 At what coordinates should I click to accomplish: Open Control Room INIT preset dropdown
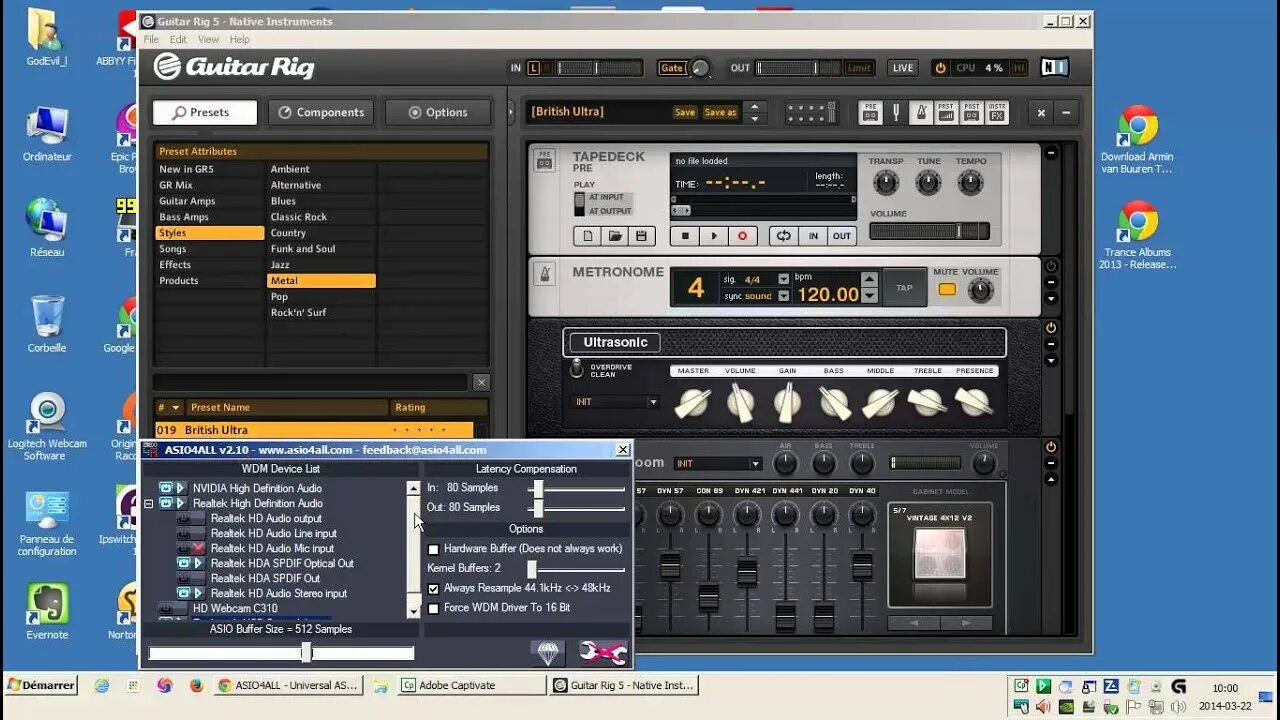coord(718,463)
